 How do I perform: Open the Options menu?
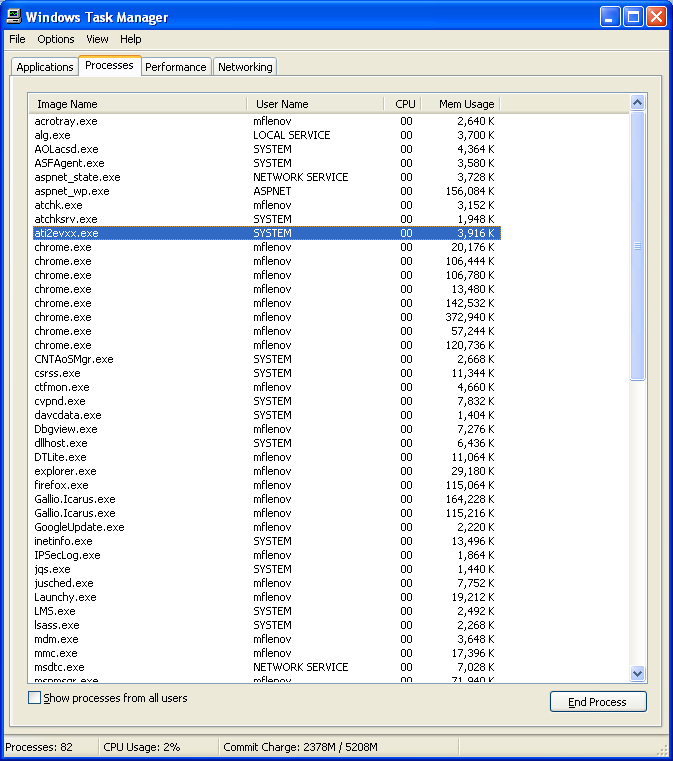tap(56, 39)
